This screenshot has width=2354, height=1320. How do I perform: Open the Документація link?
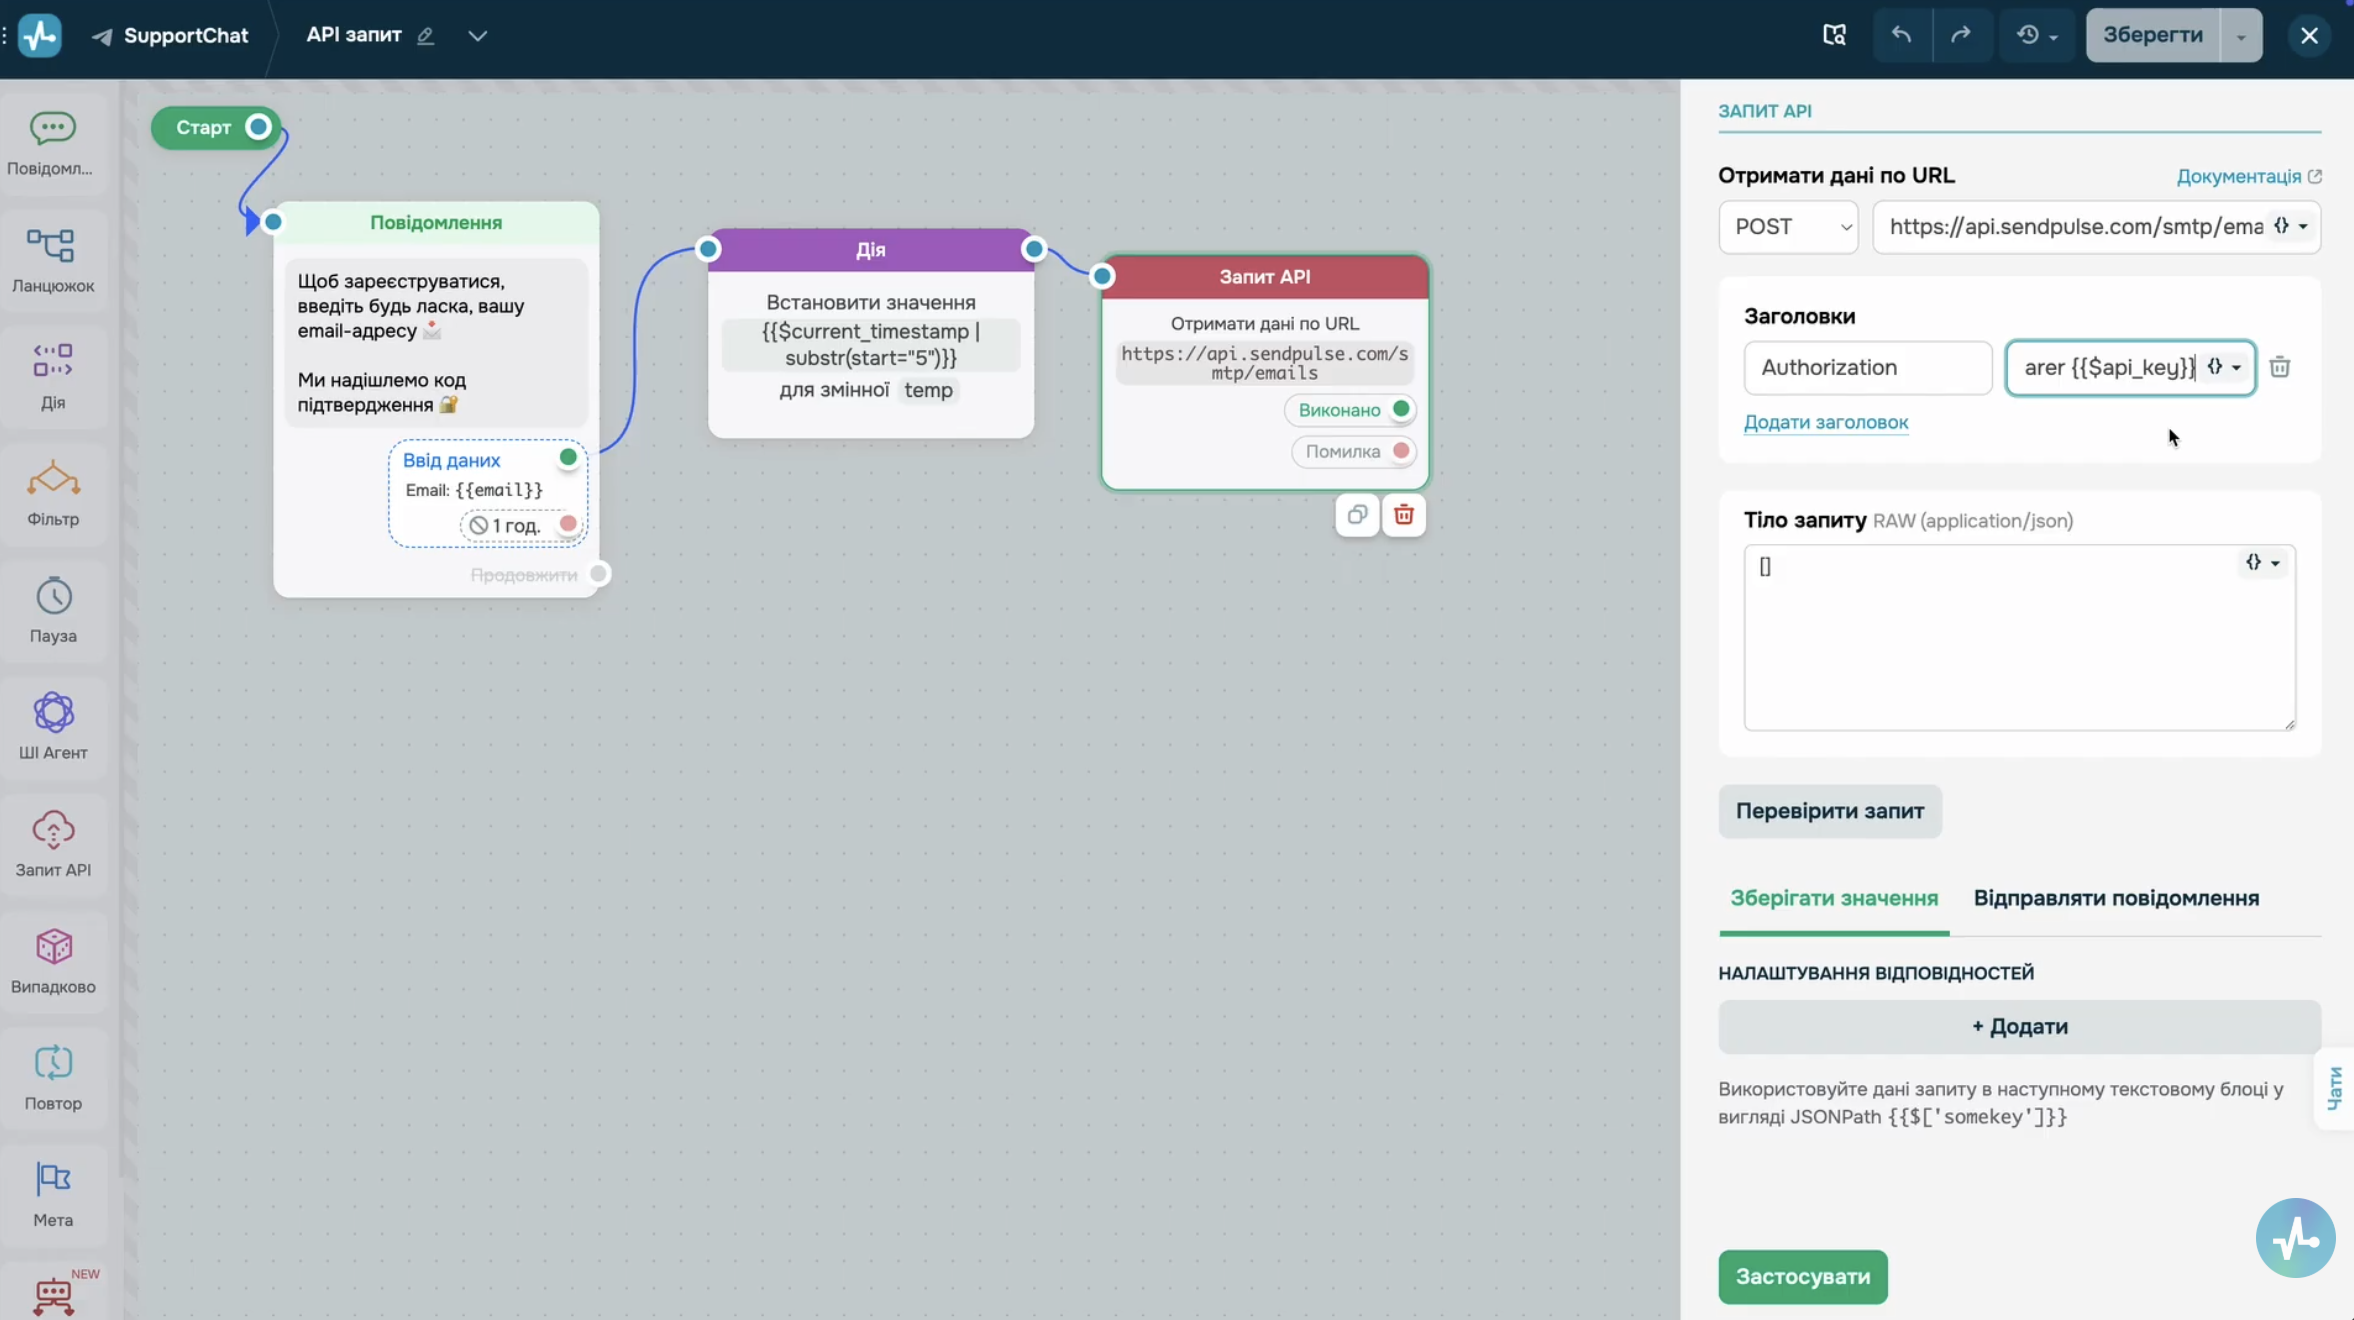click(x=2249, y=177)
